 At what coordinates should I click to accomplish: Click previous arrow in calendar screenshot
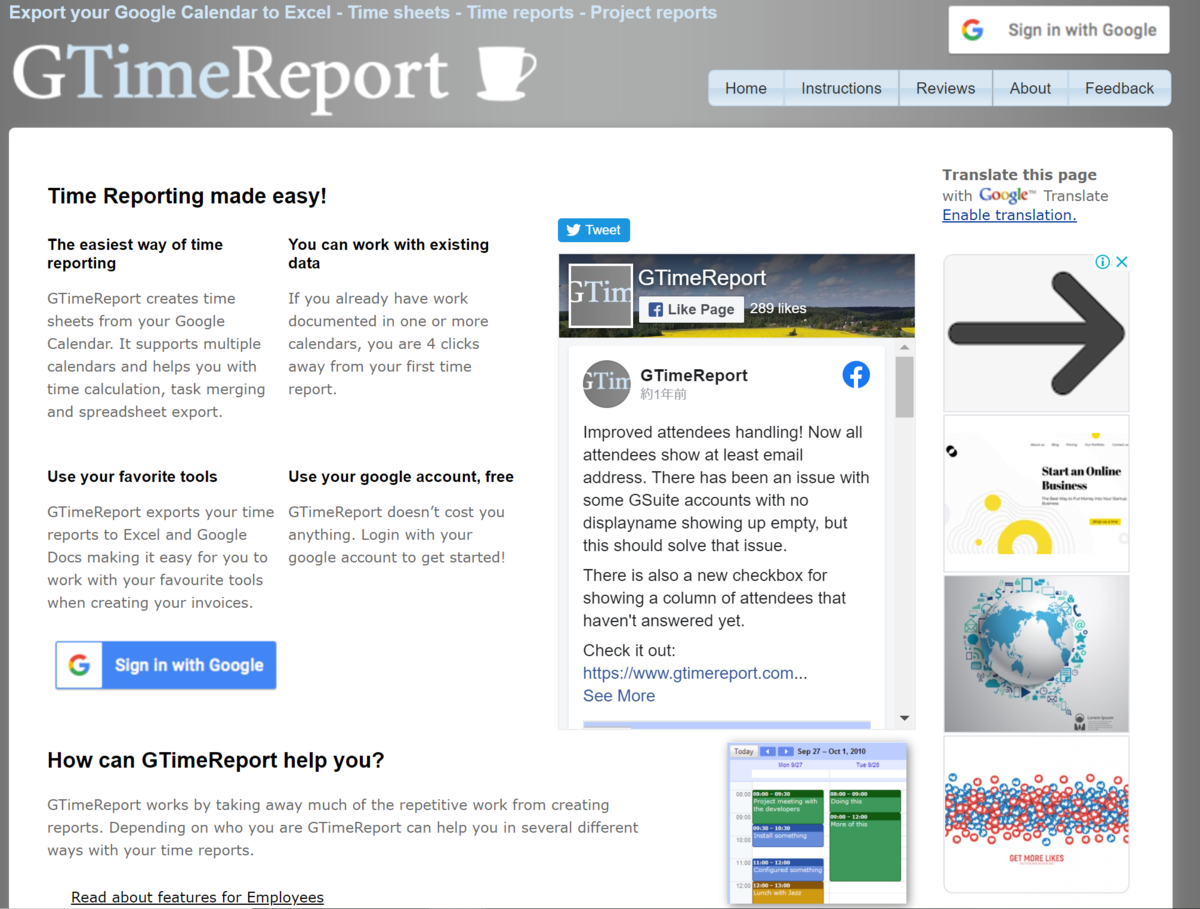(x=768, y=751)
